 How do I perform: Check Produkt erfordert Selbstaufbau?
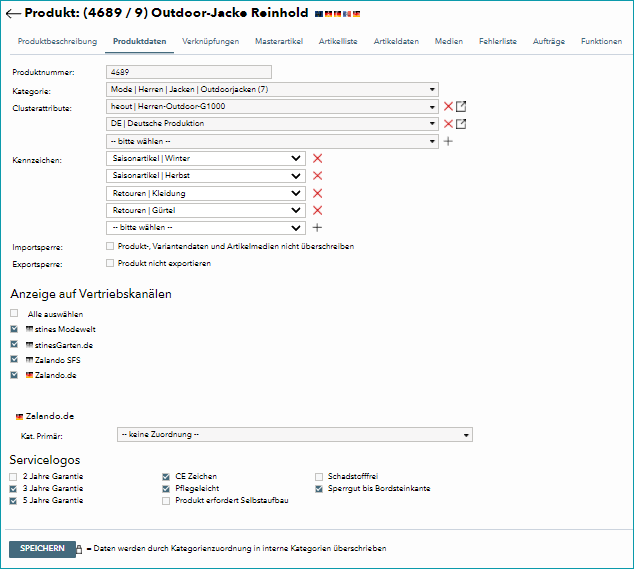point(166,501)
